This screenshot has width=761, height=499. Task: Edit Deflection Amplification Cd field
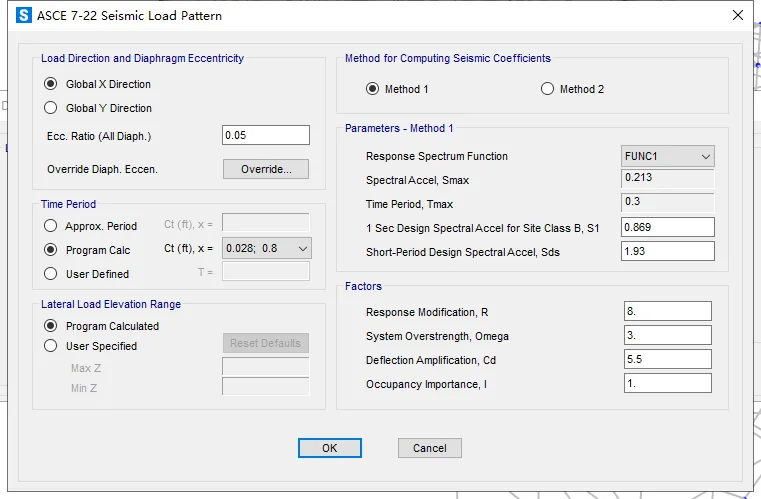[x=668, y=359]
